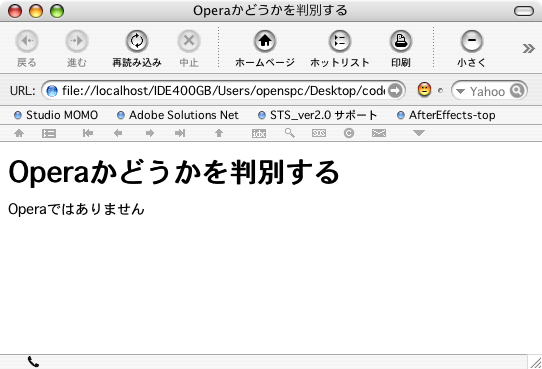542x369 pixels.
Task: Click the stop (中止) icon
Action: 189,41
